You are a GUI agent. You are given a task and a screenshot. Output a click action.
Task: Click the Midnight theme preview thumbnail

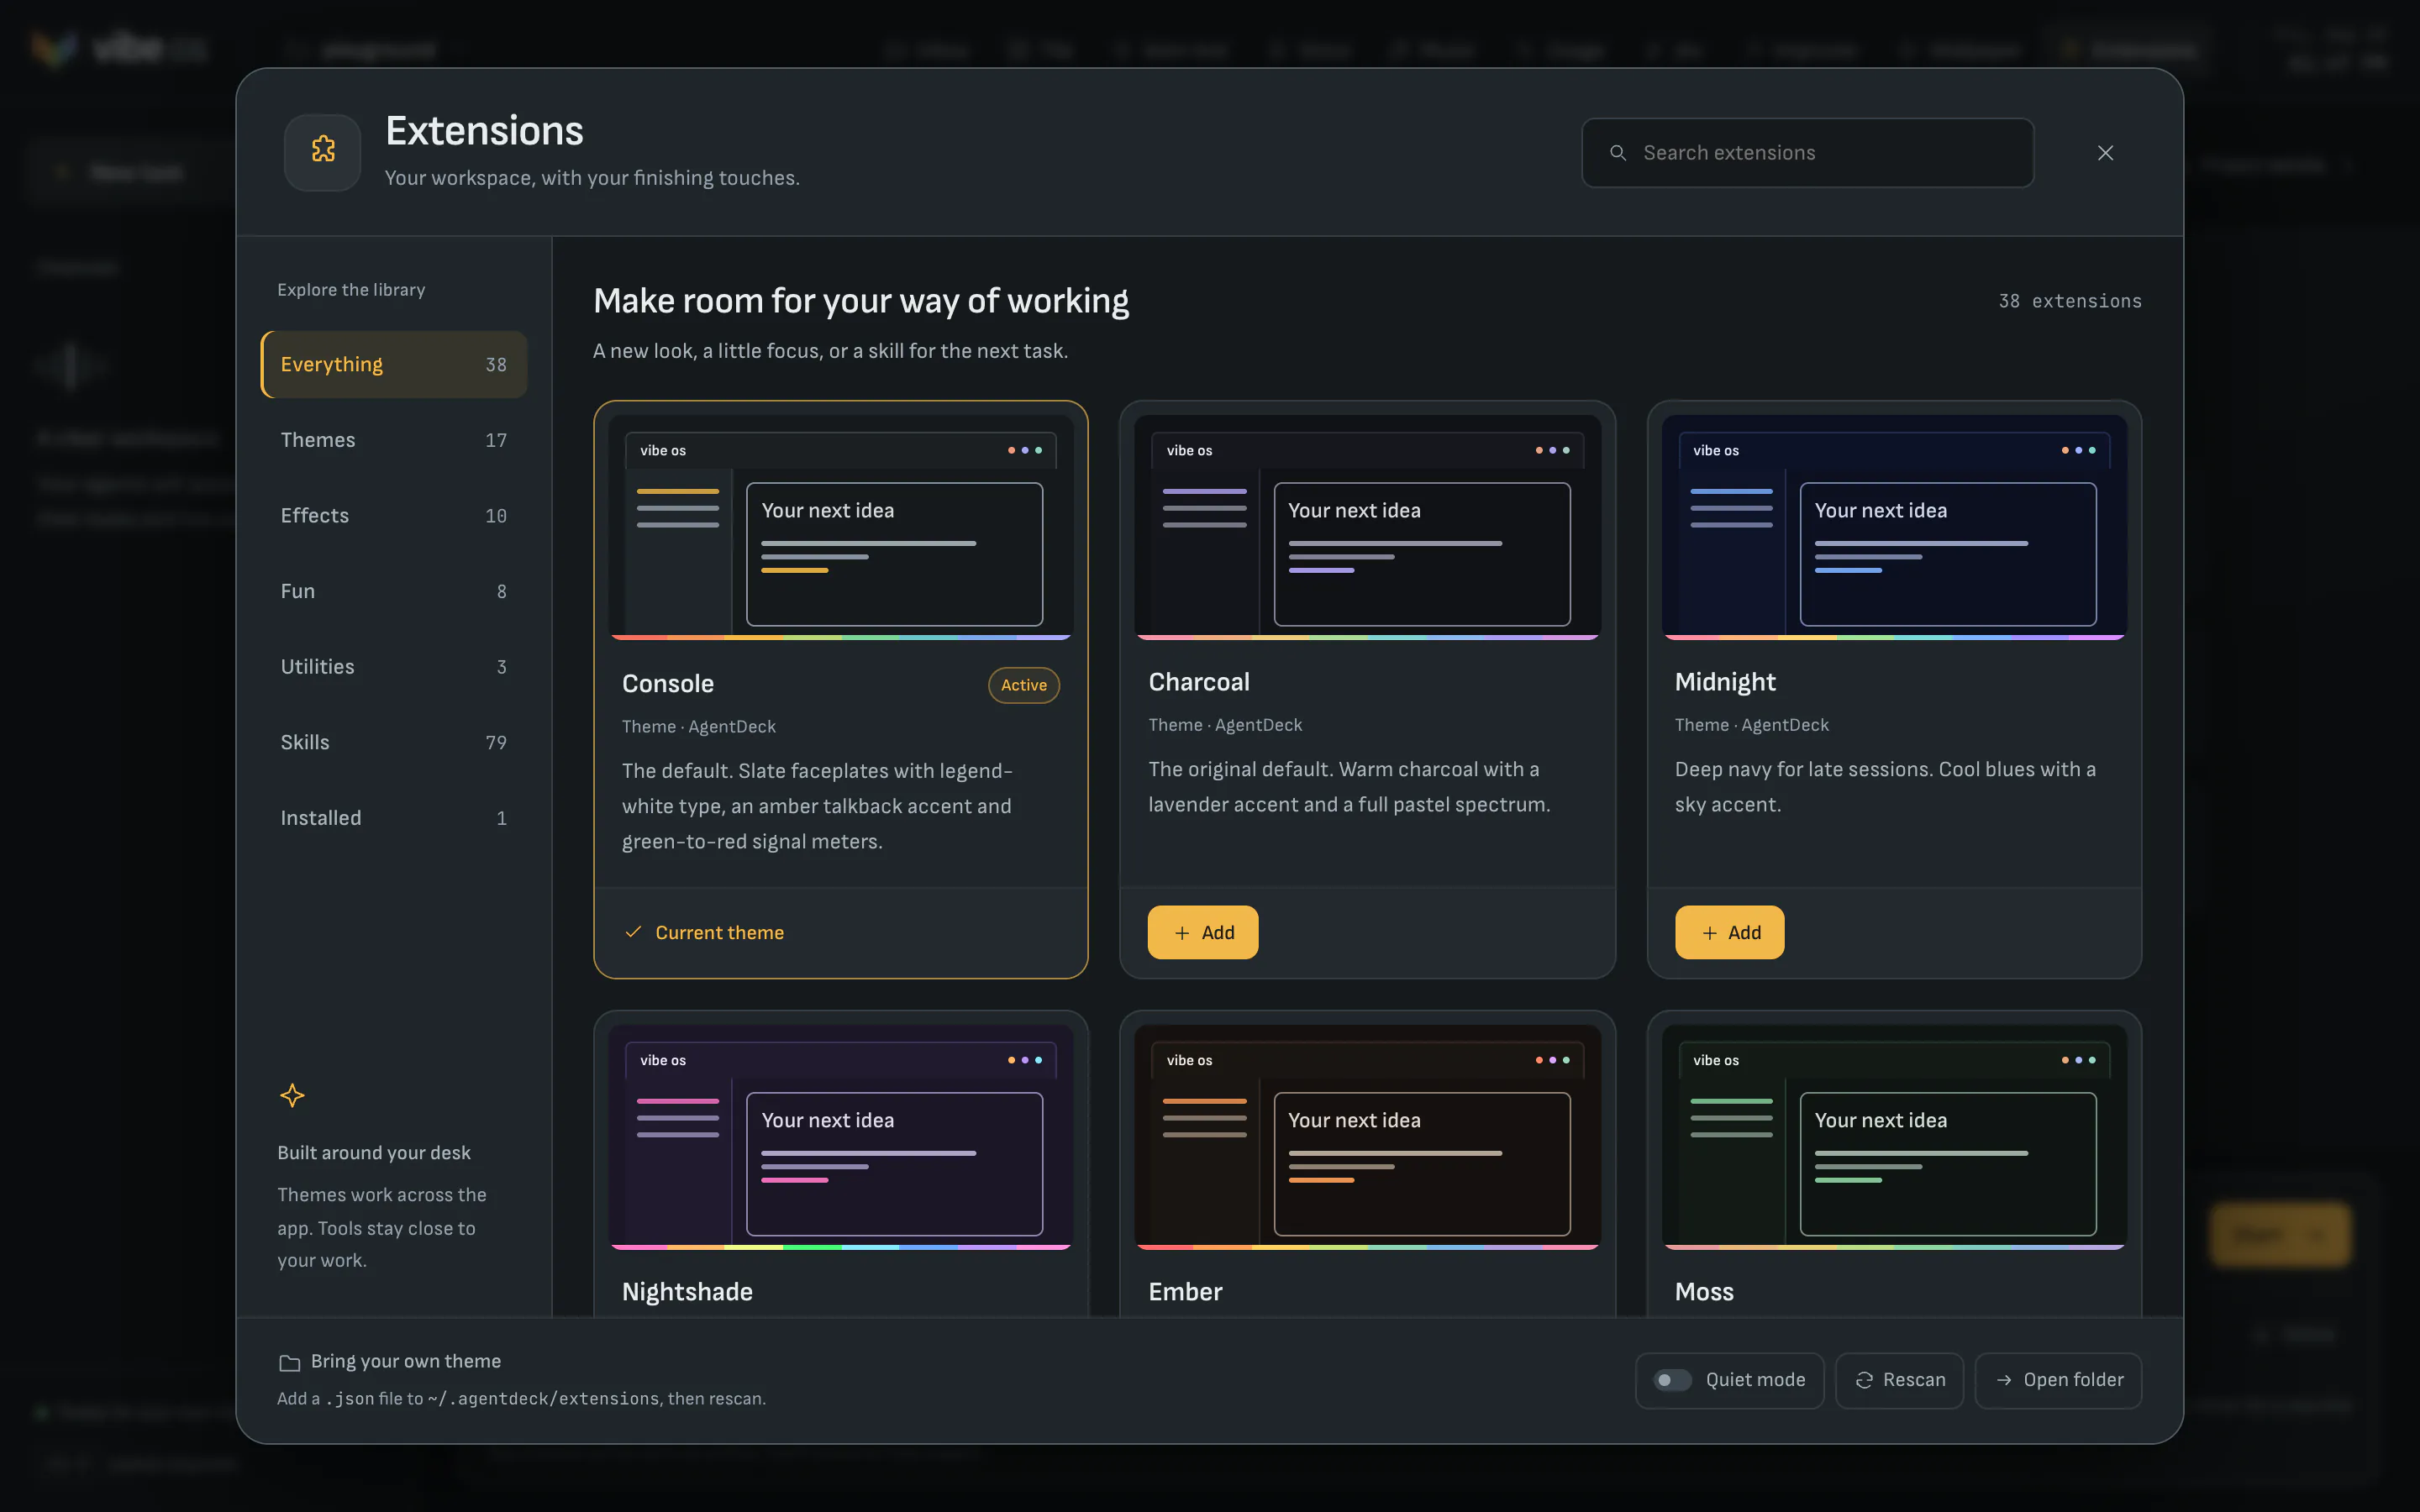(x=1894, y=527)
